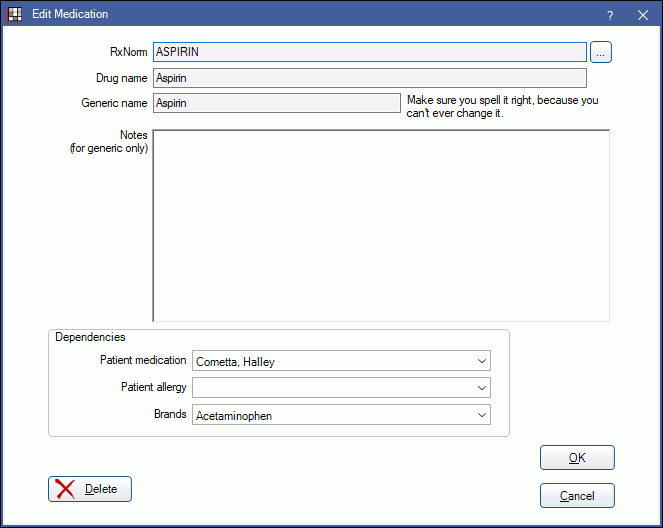Image resolution: width=663 pixels, height=528 pixels.
Task: Delete this medication with Delete button
Action: coord(90,489)
